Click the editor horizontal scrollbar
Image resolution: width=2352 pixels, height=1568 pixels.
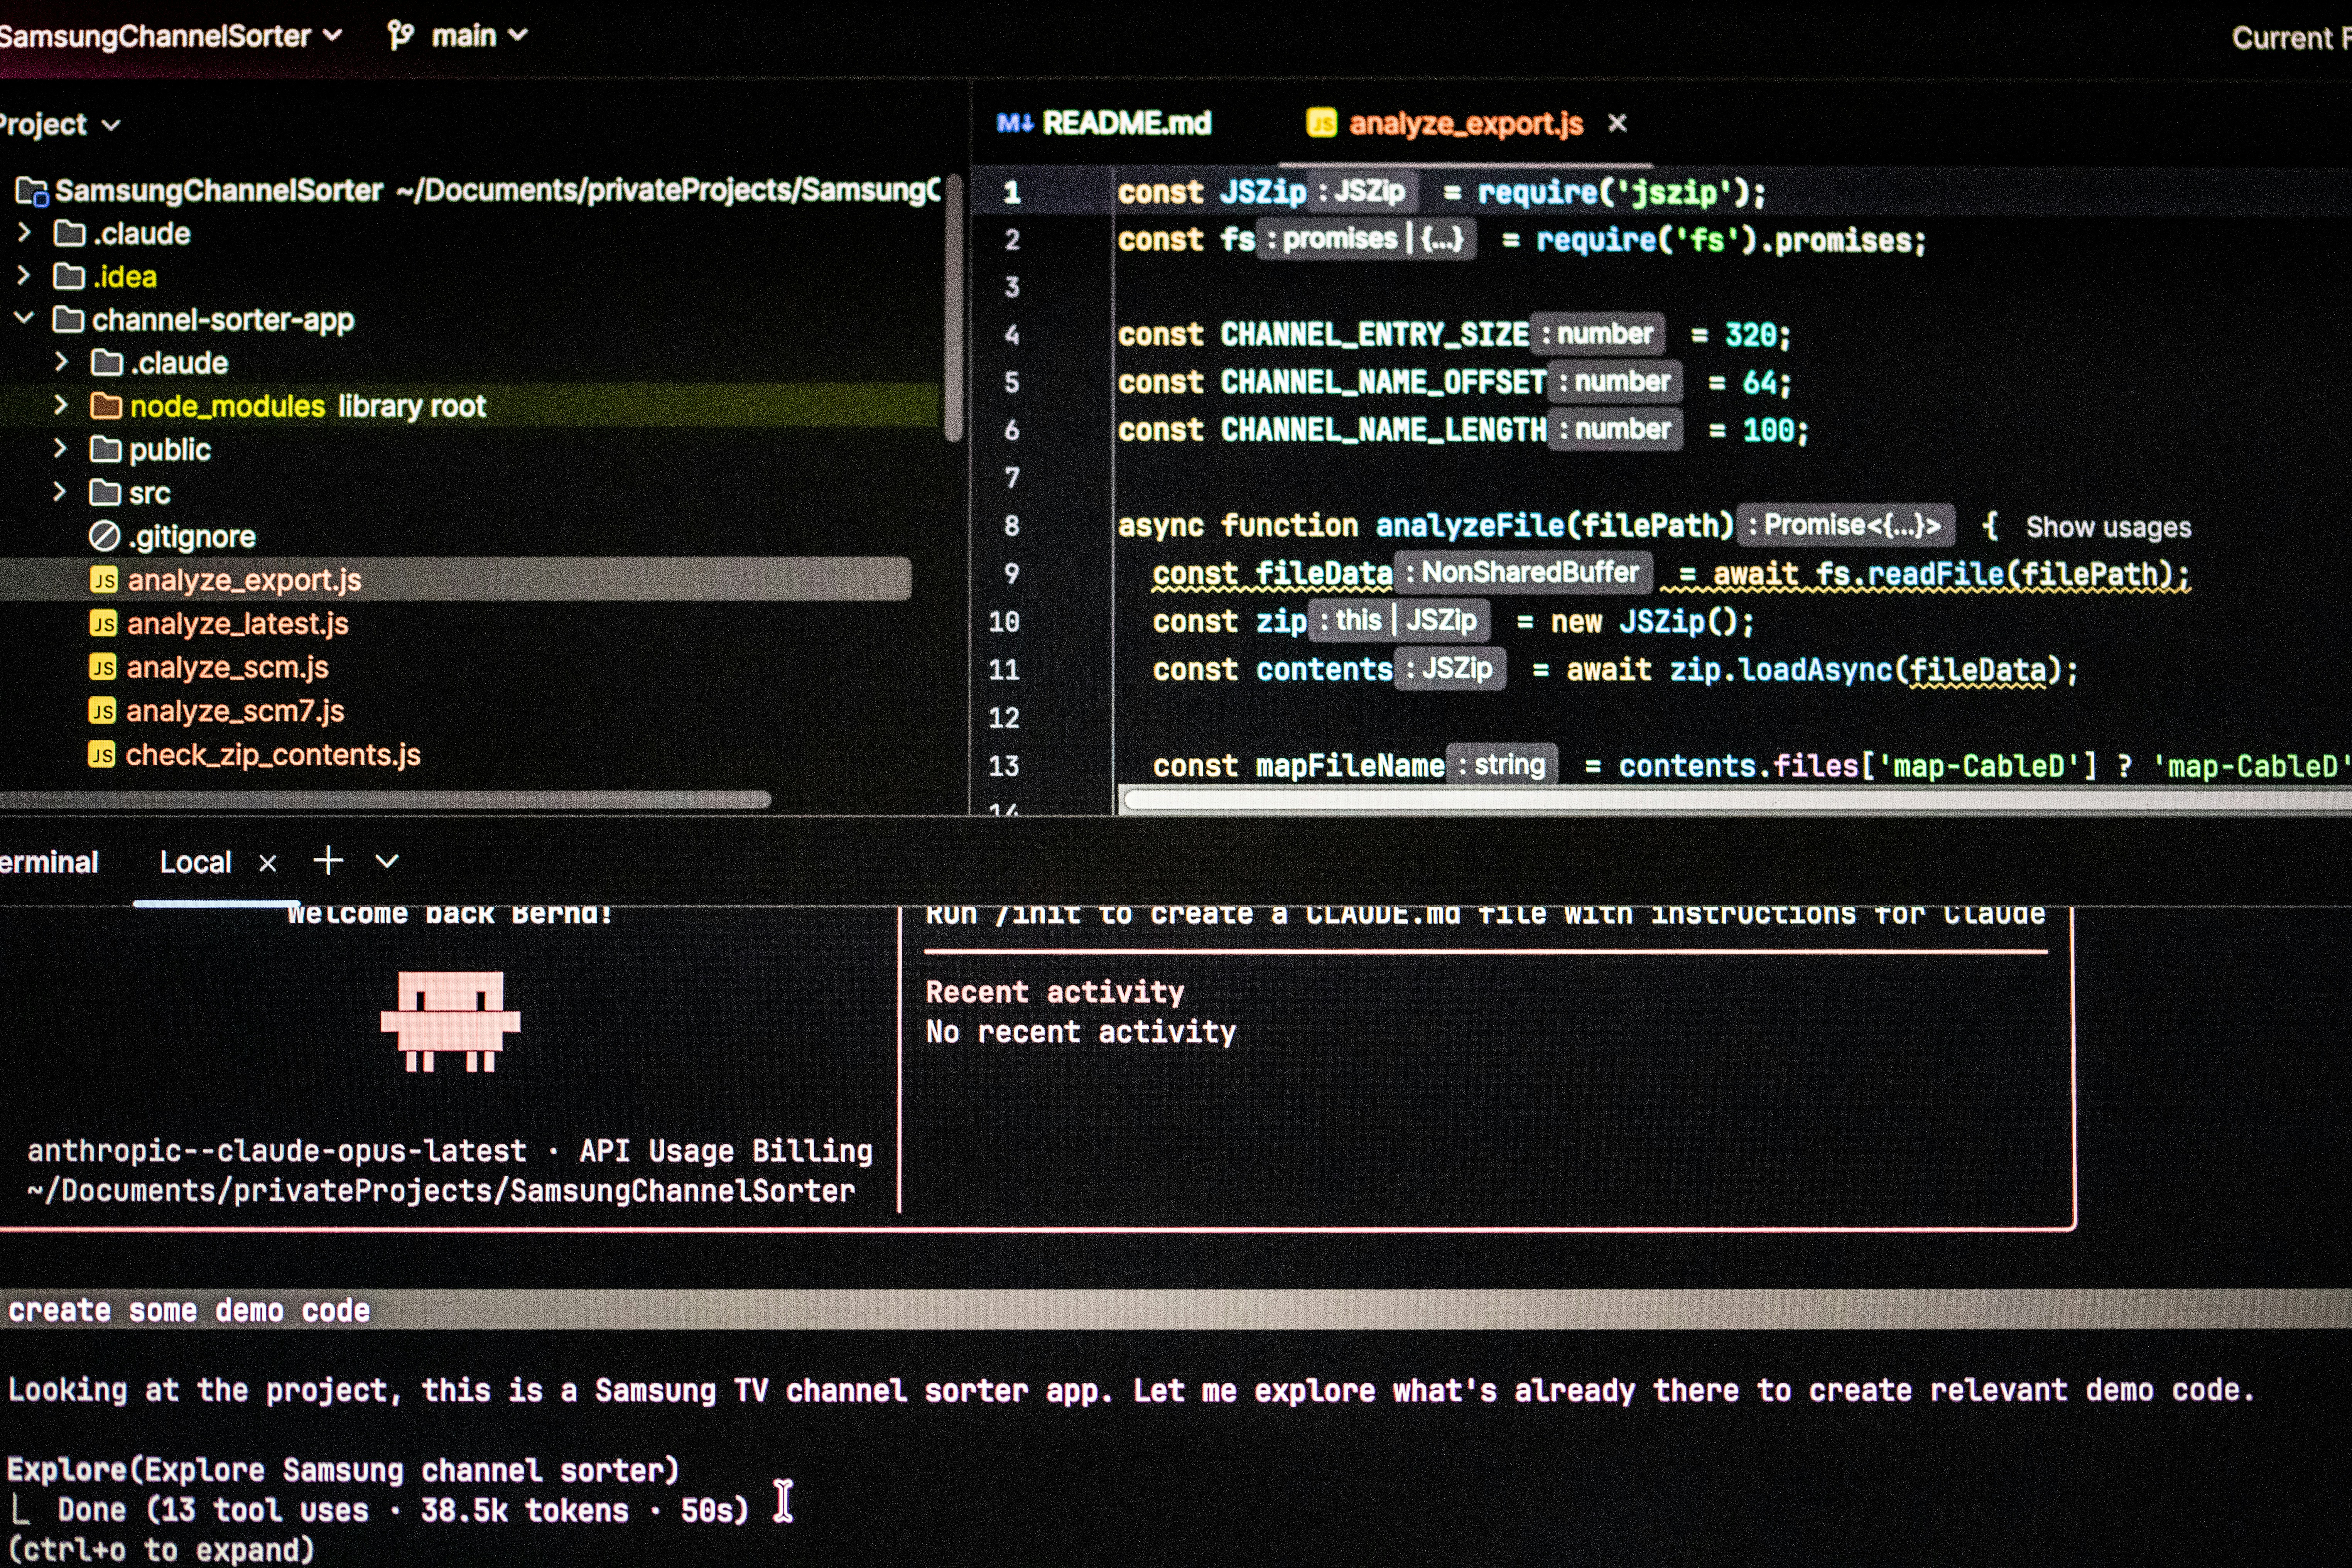(1700, 799)
